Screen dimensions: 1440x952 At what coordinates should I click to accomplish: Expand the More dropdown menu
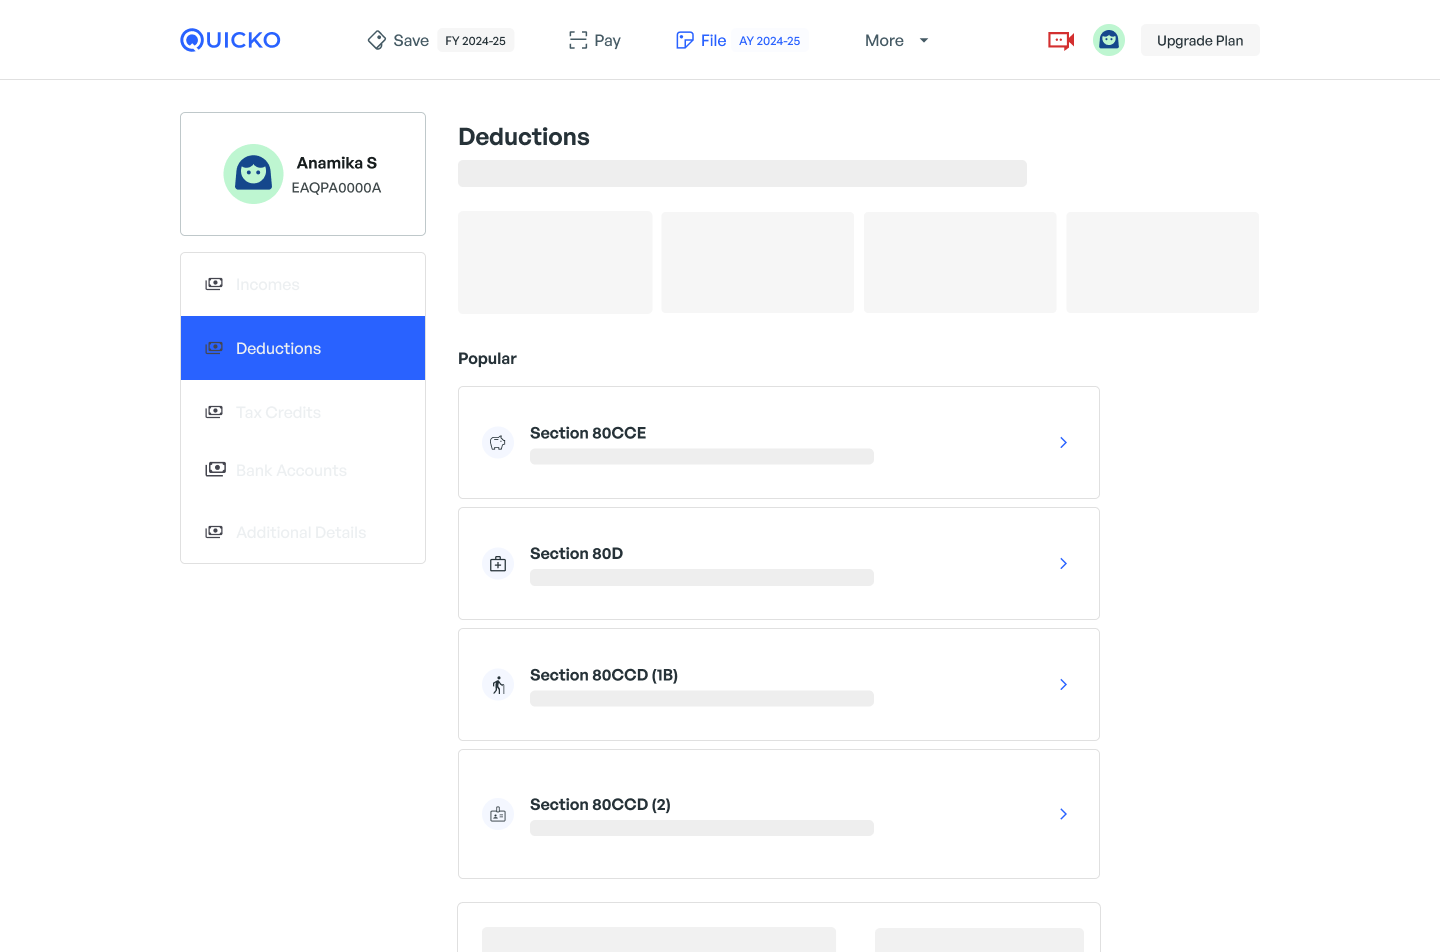[x=896, y=41]
